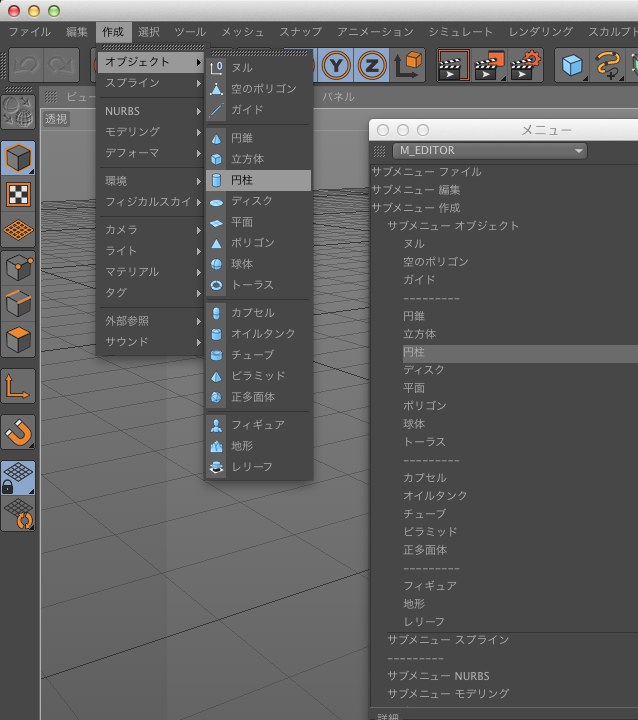
Task: Enable the Axis mode L-shaped icon
Action: [18, 386]
